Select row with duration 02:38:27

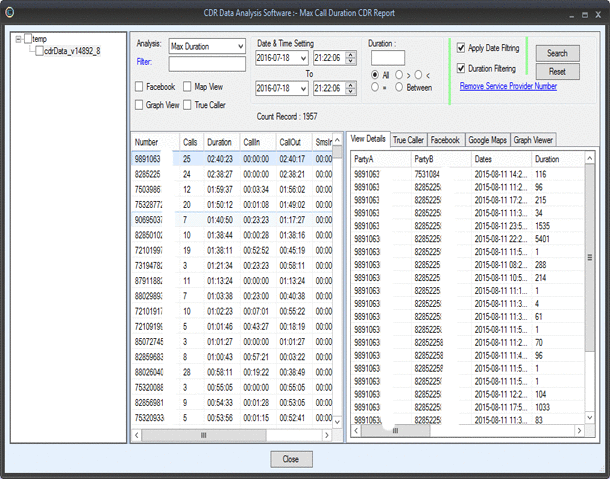(232, 174)
